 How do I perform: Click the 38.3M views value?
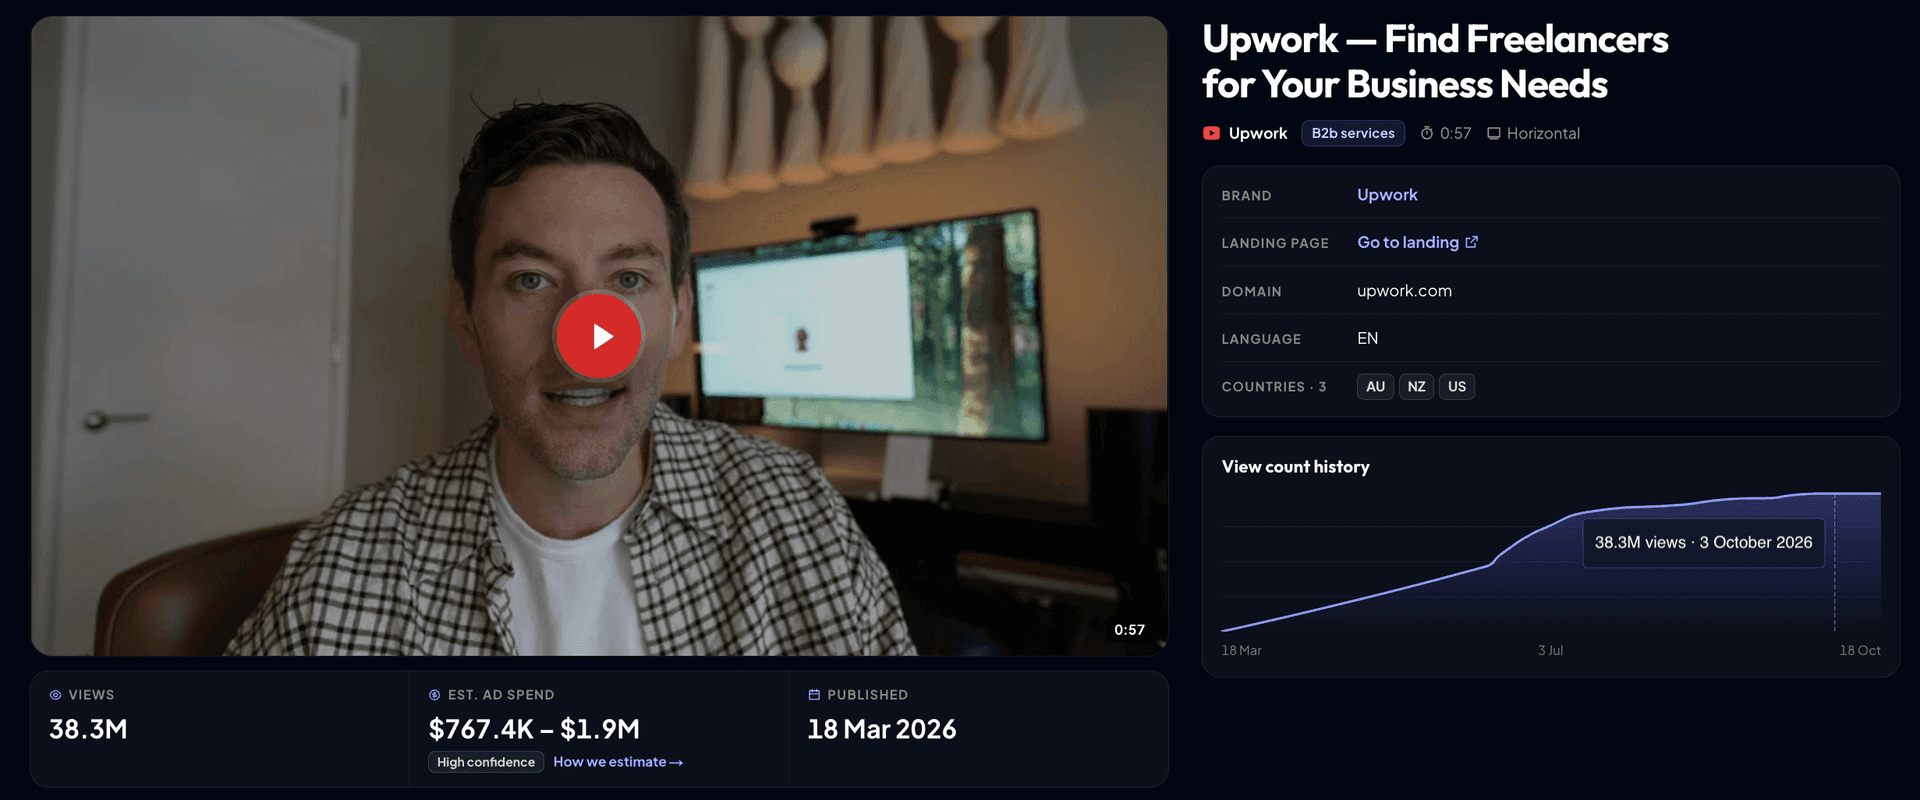point(89,730)
